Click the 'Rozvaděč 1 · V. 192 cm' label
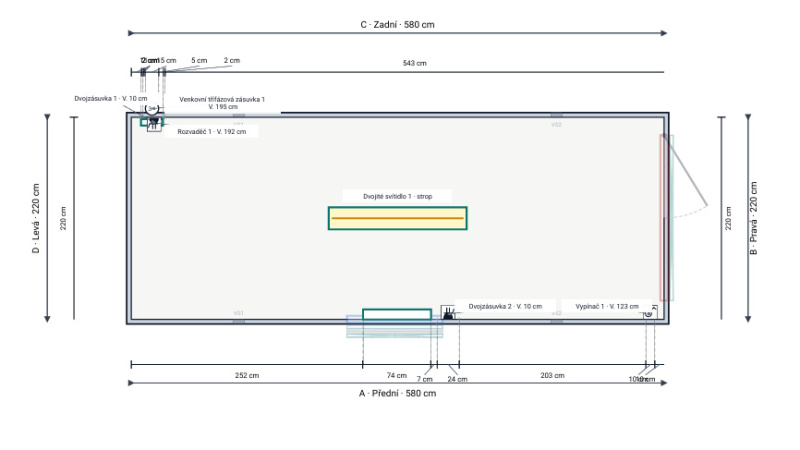The width and height of the screenshot is (800, 450). [x=212, y=132]
